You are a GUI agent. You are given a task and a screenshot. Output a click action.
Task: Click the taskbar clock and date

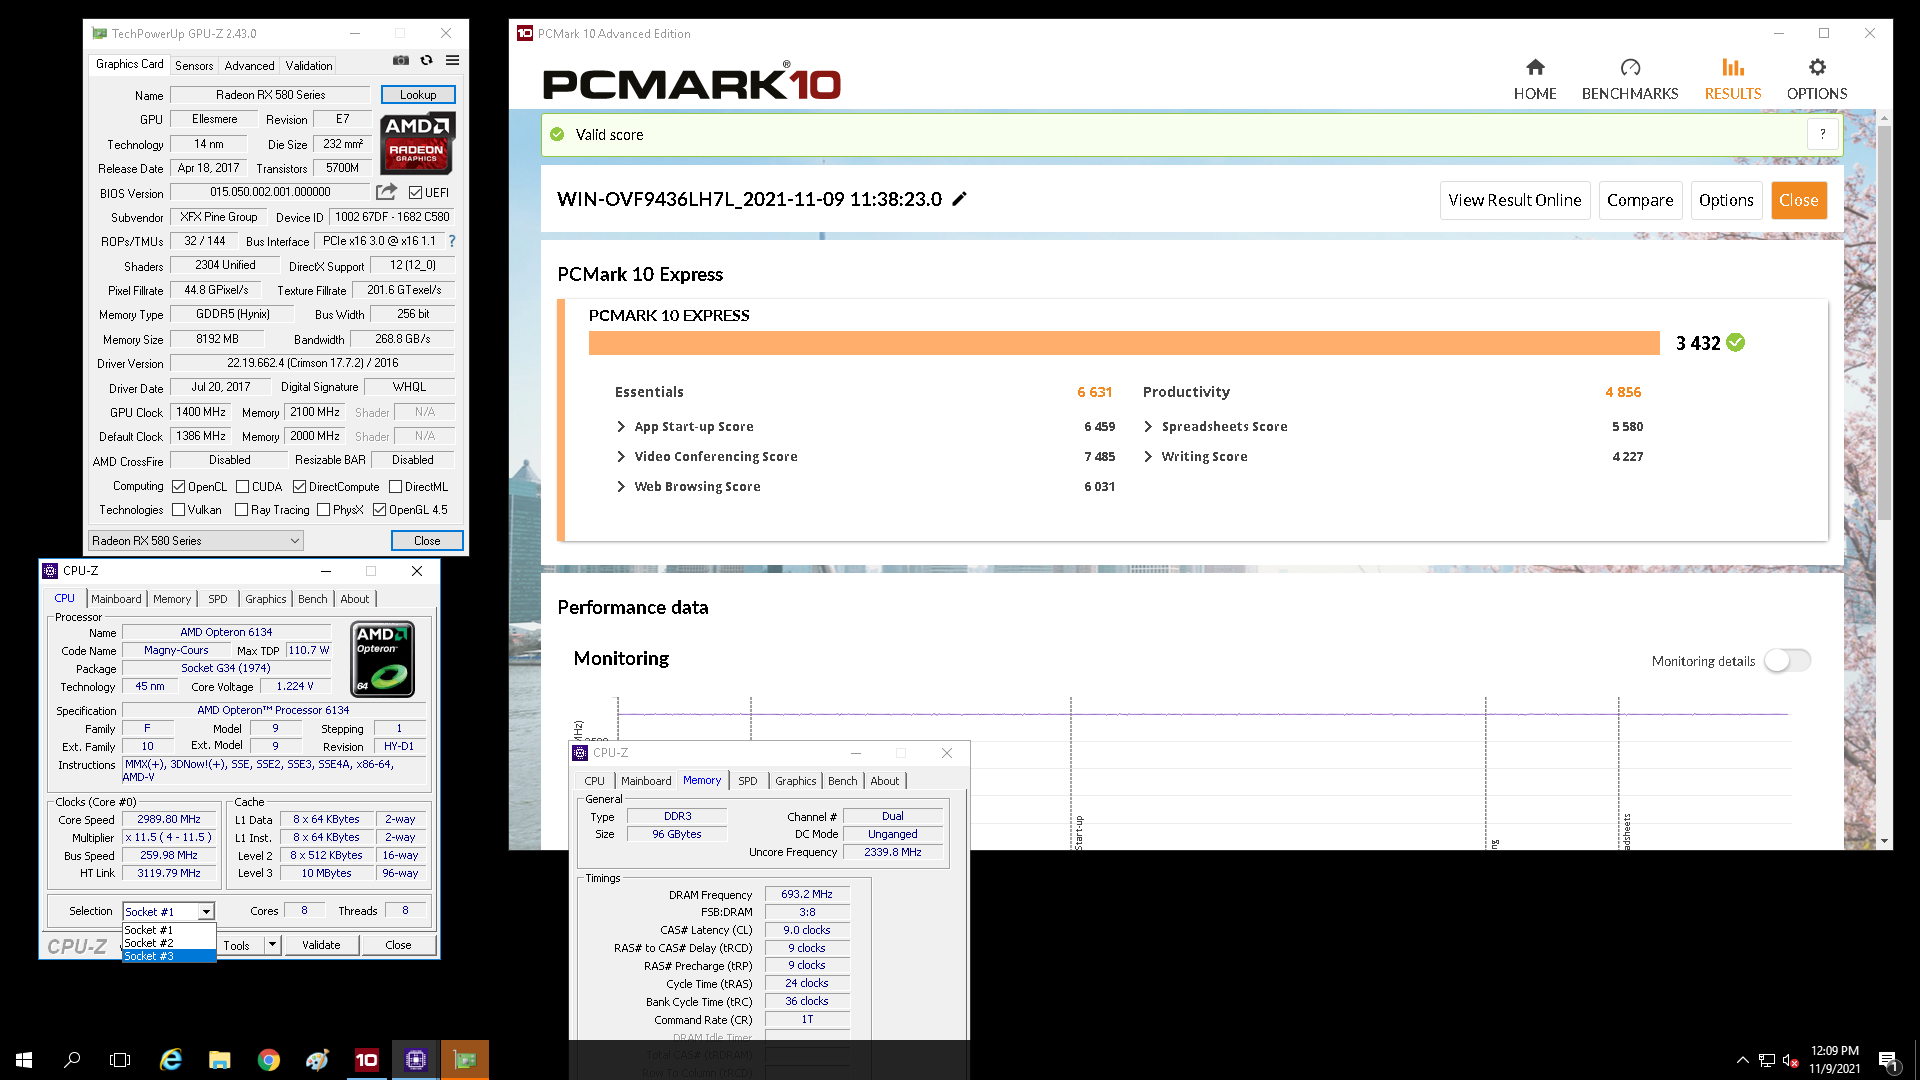(x=1834, y=1060)
